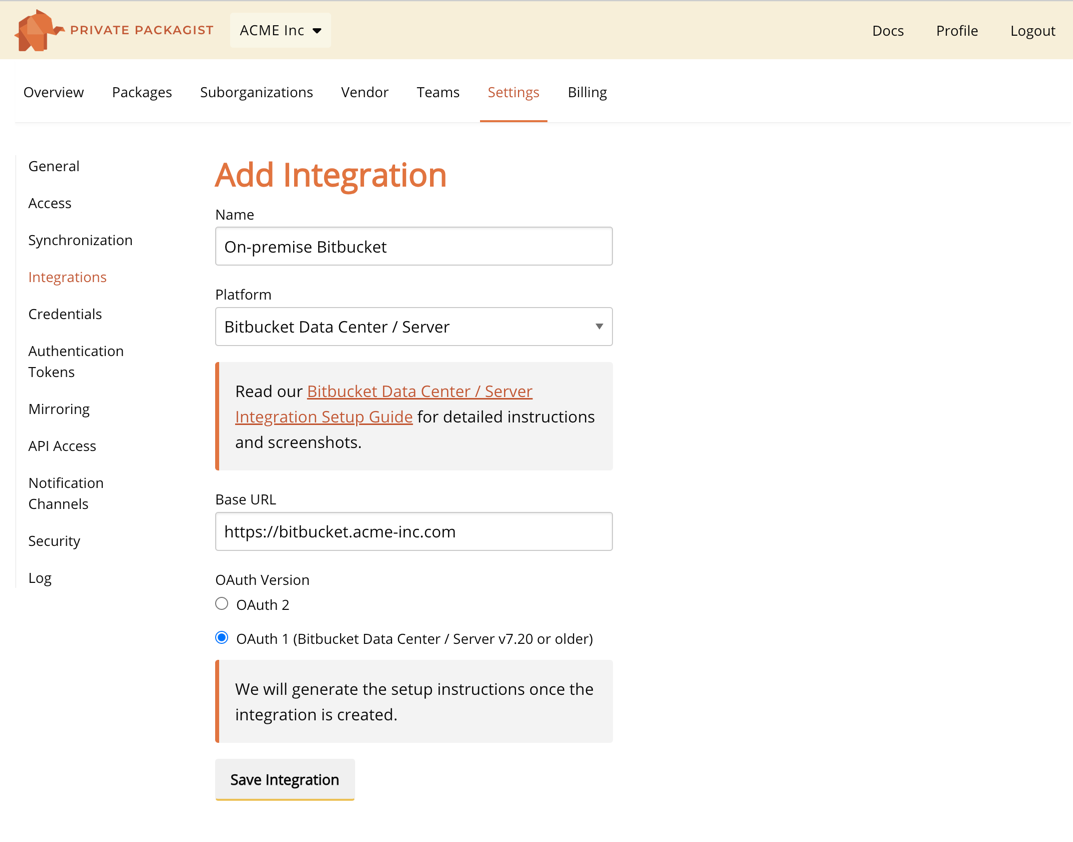
Task: Go to Notification Channels settings
Action: click(x=66, y=493)
